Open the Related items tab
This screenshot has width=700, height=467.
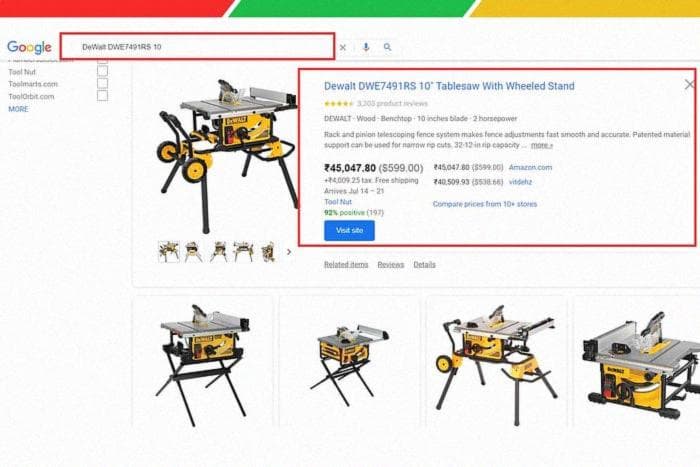point(346,265)
